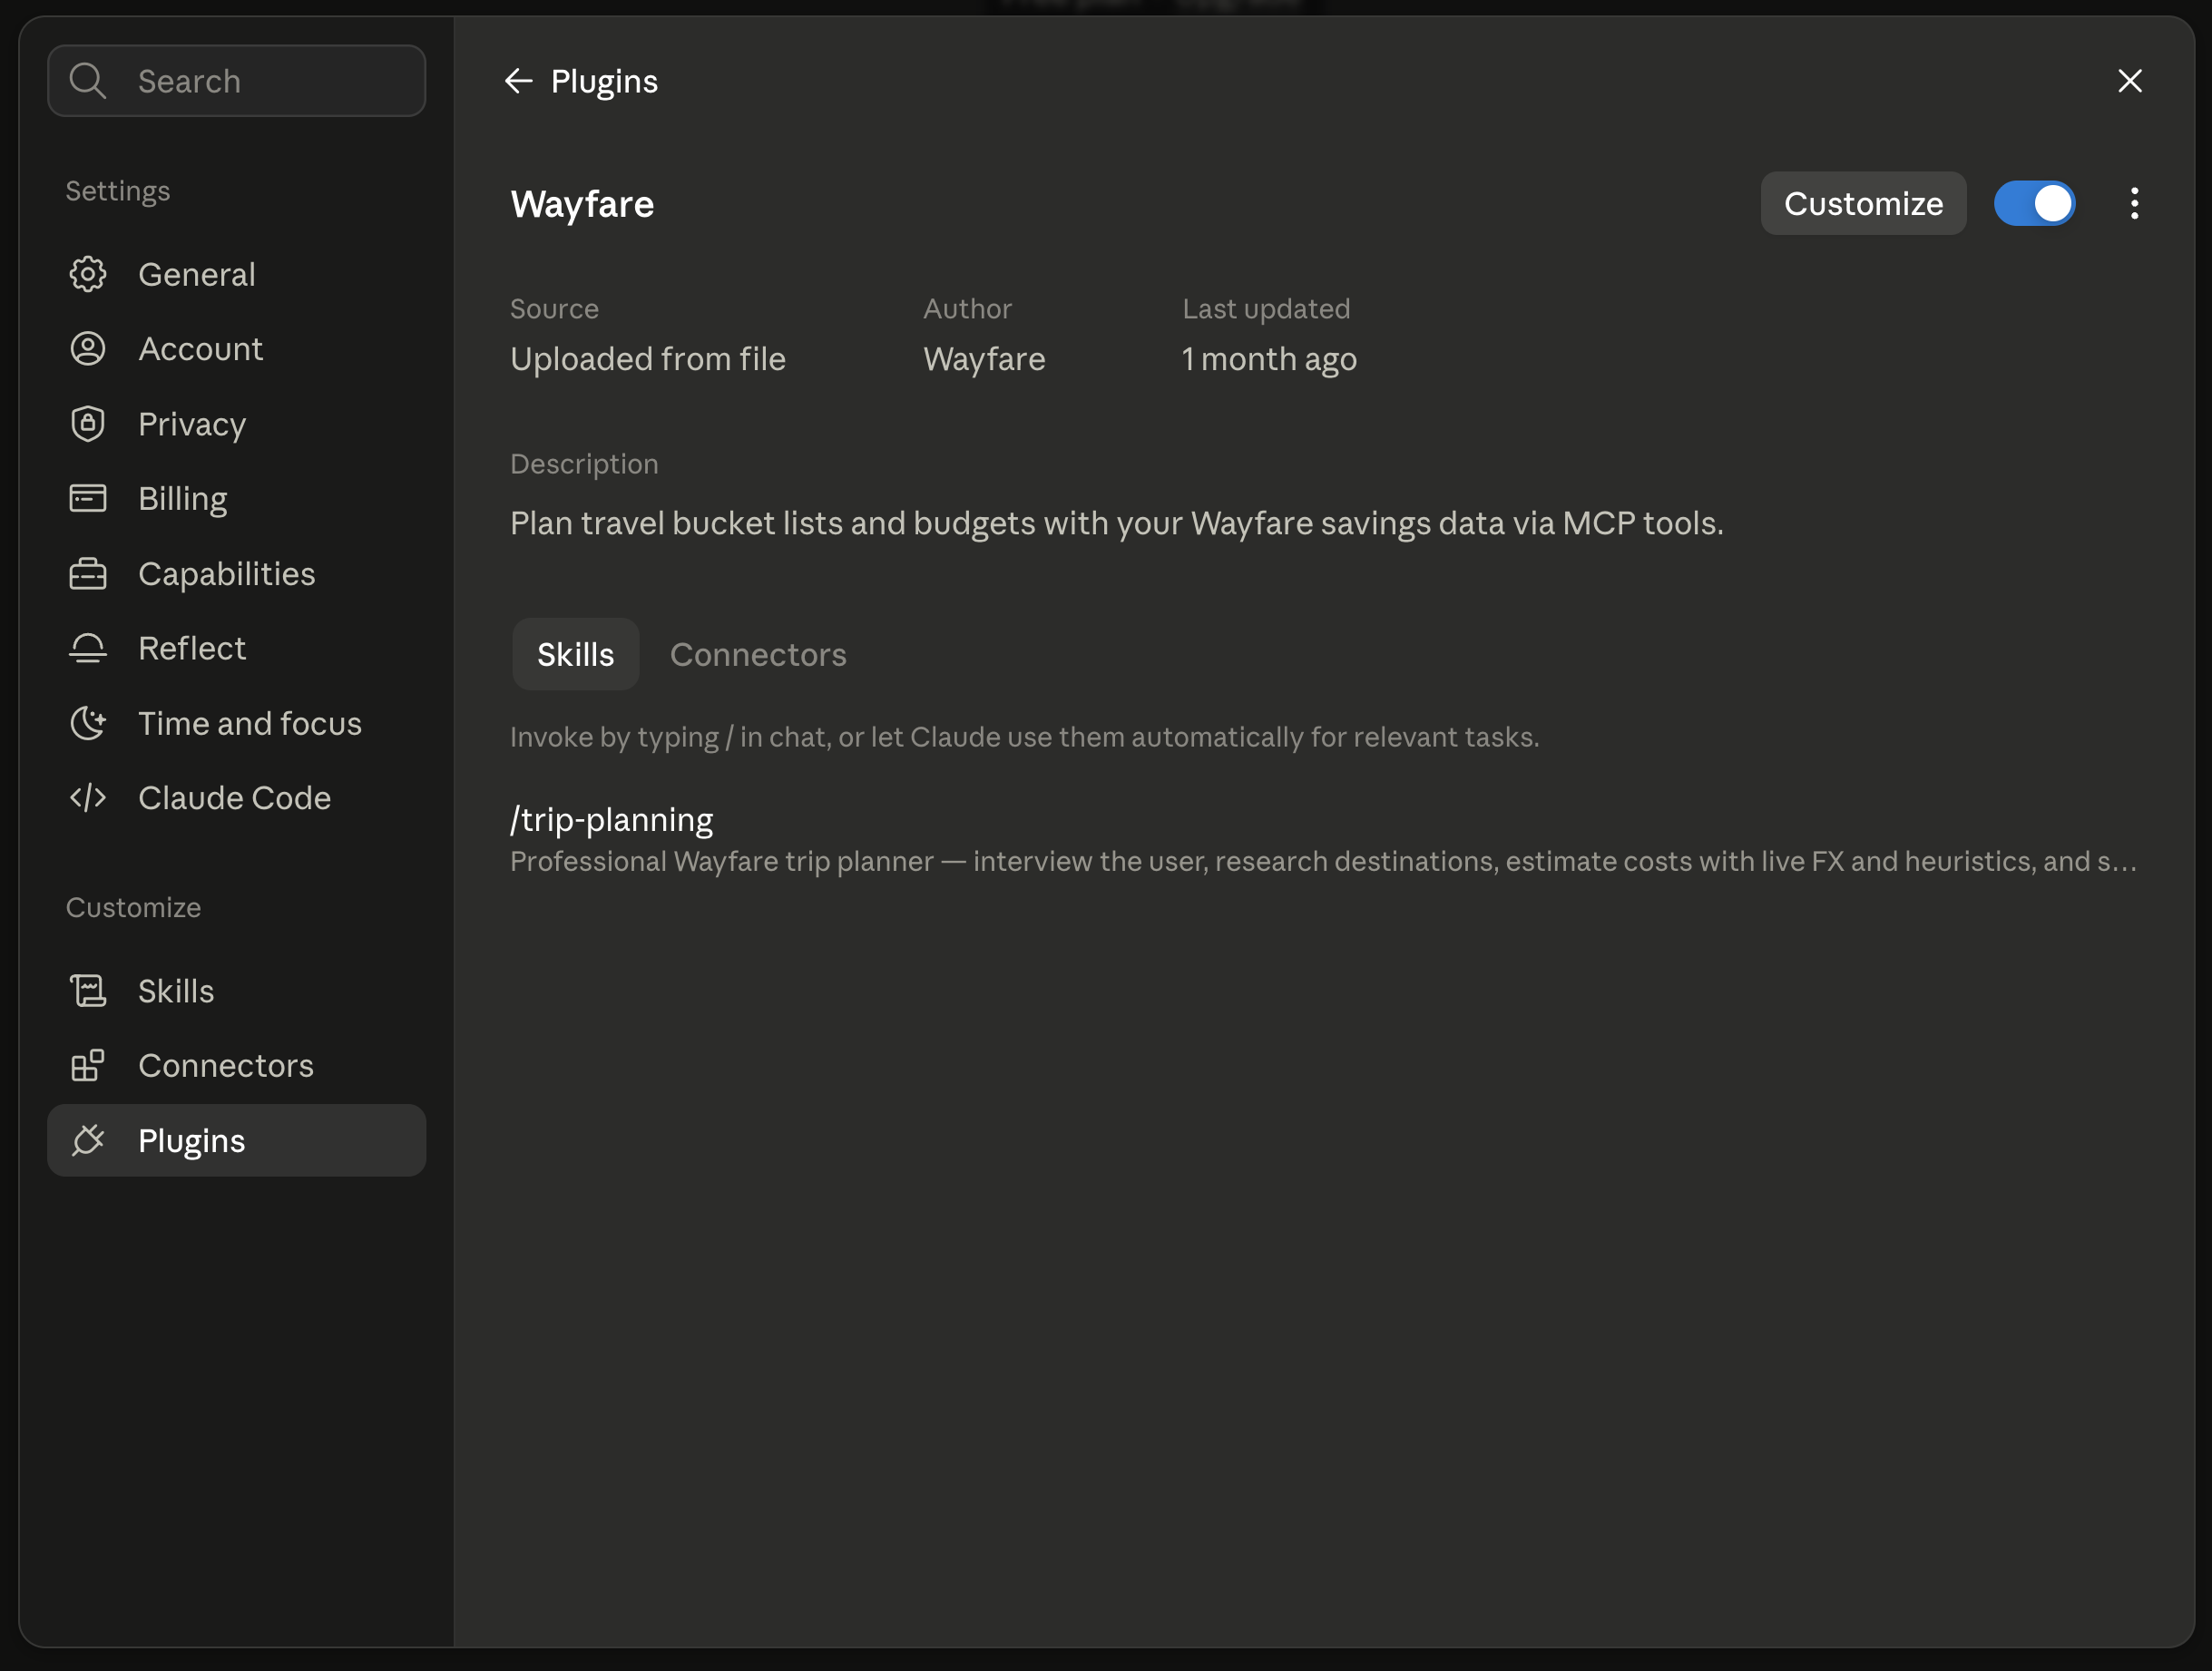Go back using the left arrow icon
Image resolution: width=2212 pixels, height=1671 pixels.
pyautogui.click(x=518, y=81)
